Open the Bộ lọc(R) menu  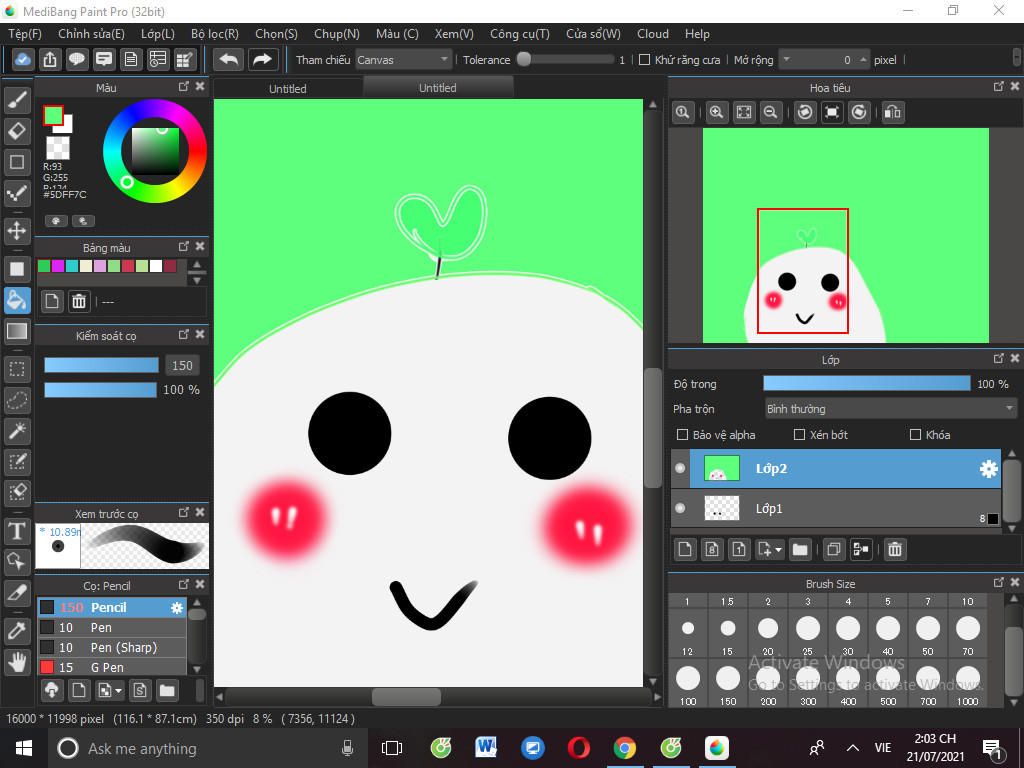[214, 33]
